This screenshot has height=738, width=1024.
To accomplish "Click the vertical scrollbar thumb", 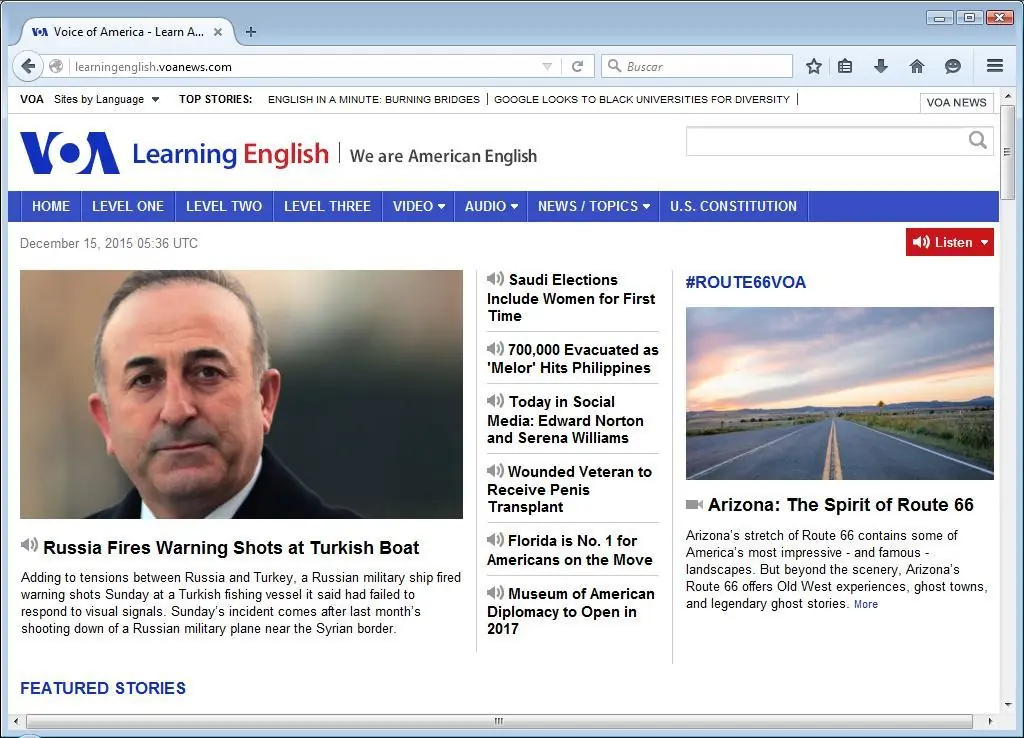I will [x=1007, y=152].
